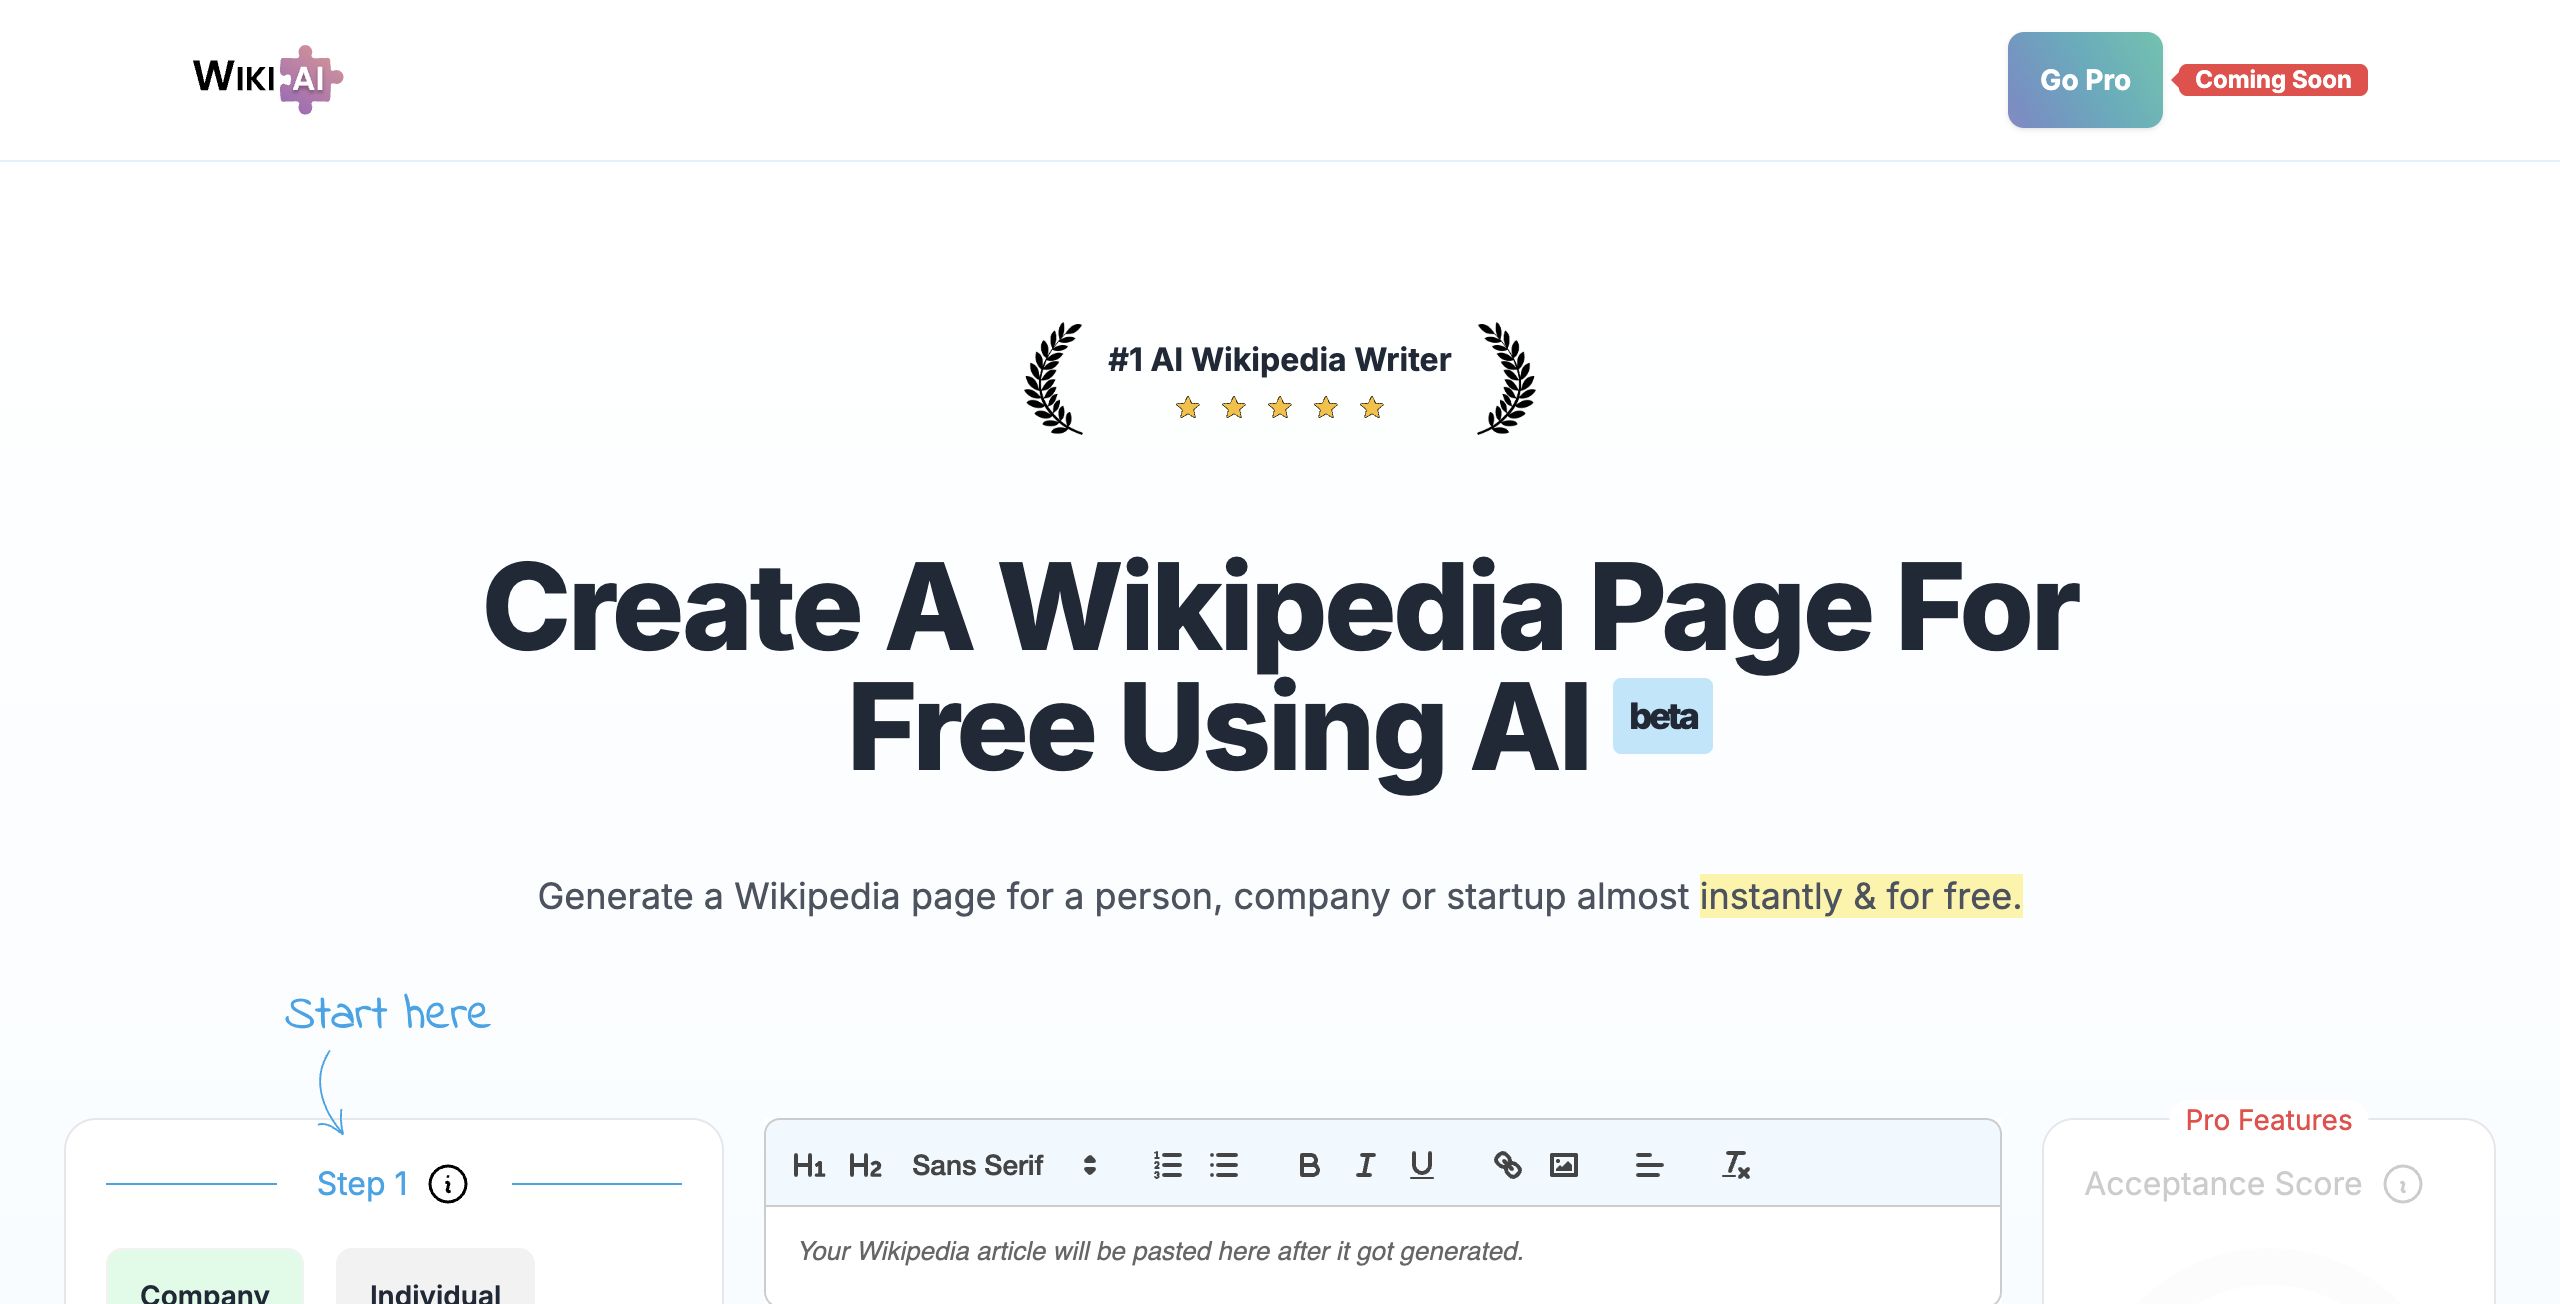This screenshot has width=2560, height=1304.
Task: Insert a bulleted list
Action: pyautogui.click(x=1223, y=1165)
